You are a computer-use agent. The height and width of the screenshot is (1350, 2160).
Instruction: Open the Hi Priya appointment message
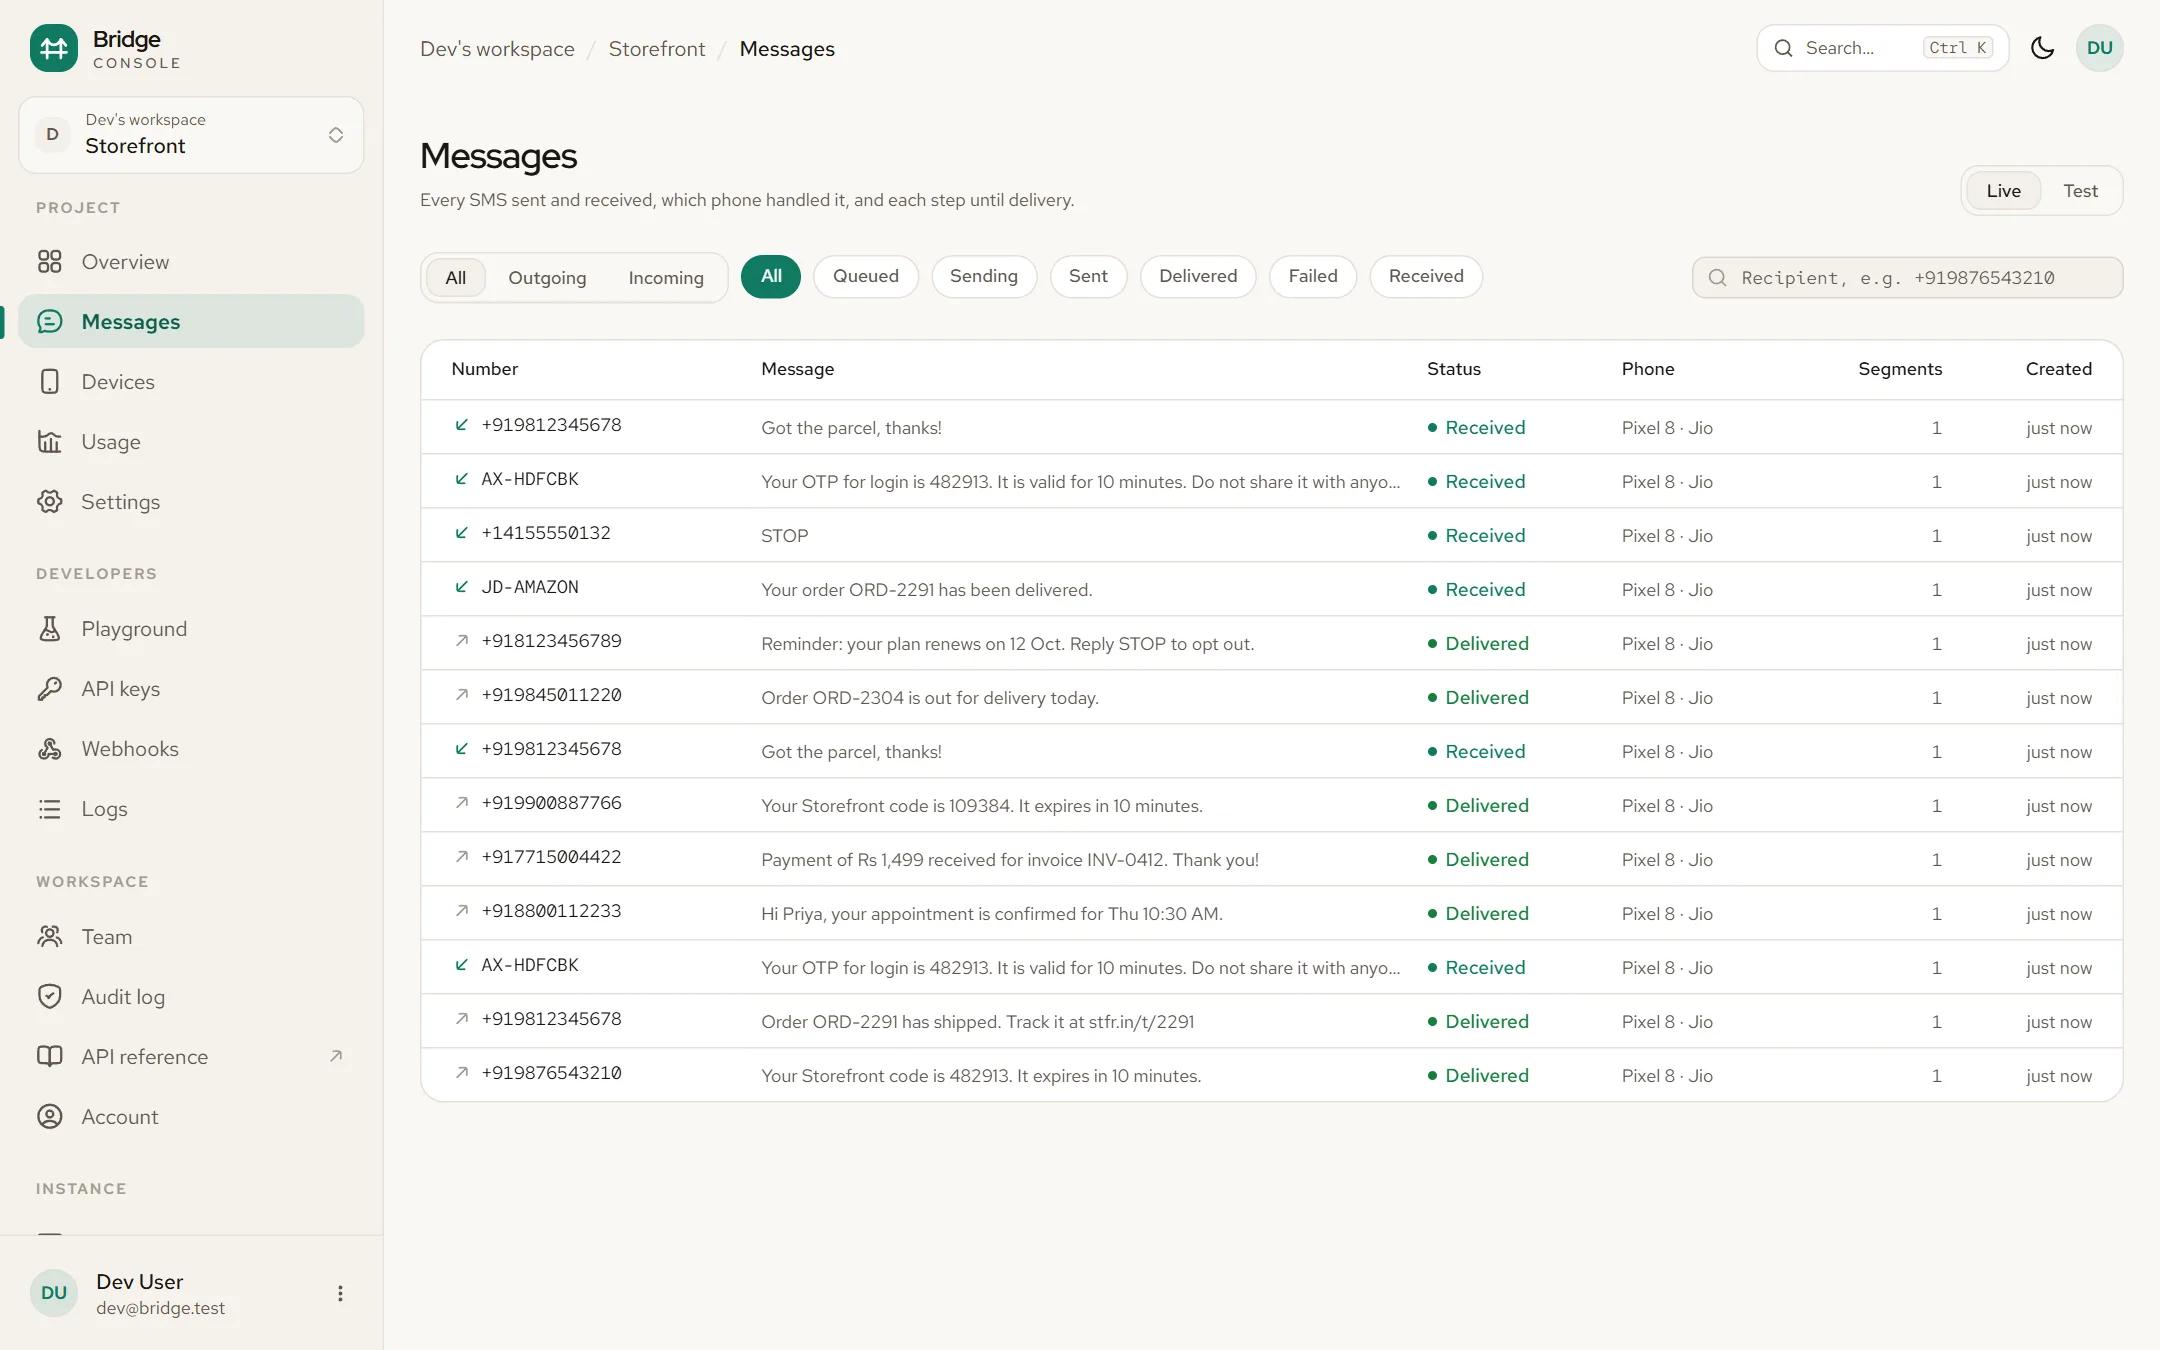(x=1271, y=913)
